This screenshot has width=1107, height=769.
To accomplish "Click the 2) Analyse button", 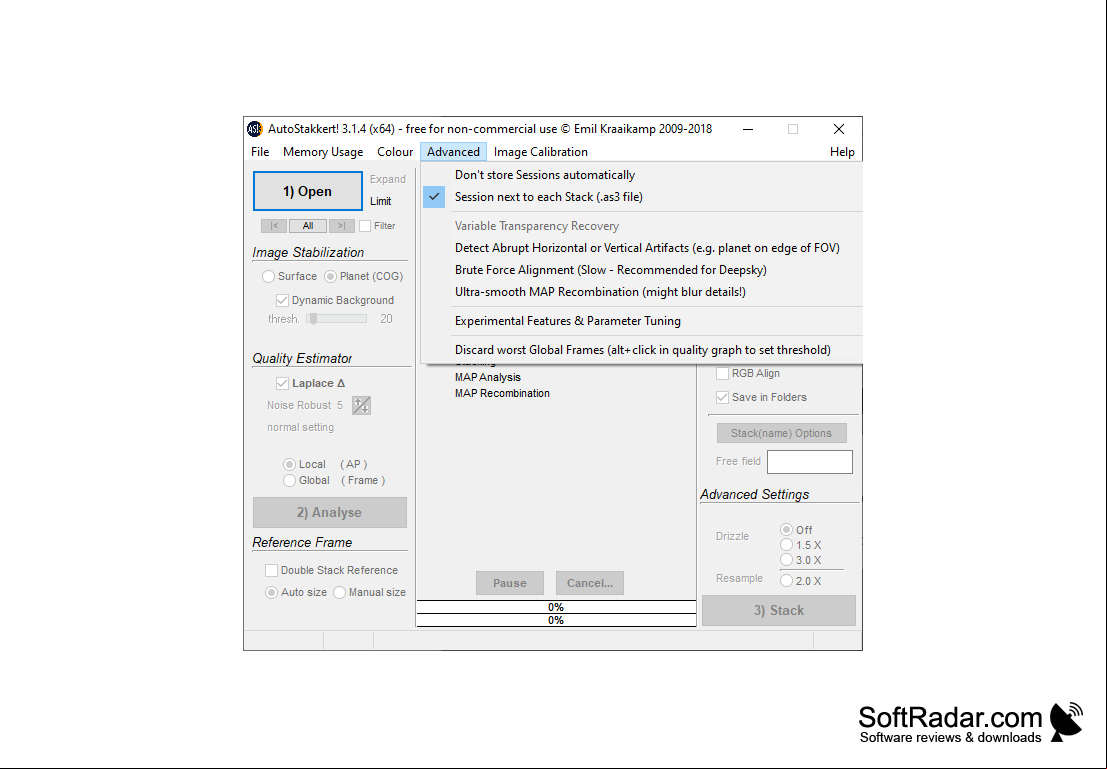I will point(330,513).
